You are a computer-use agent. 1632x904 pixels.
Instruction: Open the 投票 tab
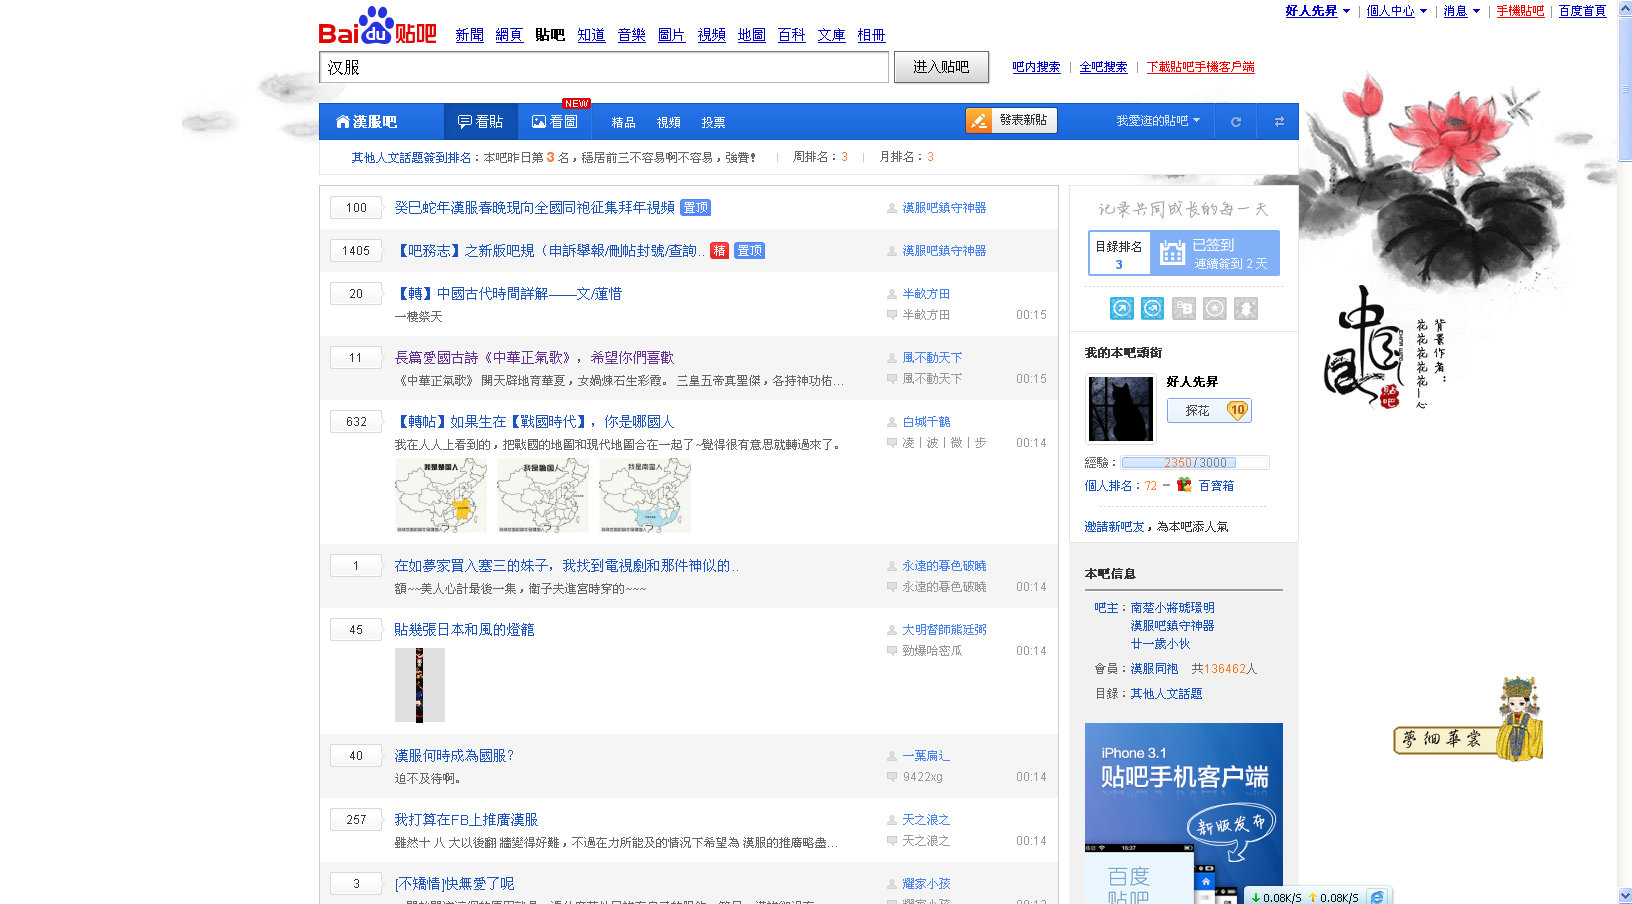click(713, 123)
